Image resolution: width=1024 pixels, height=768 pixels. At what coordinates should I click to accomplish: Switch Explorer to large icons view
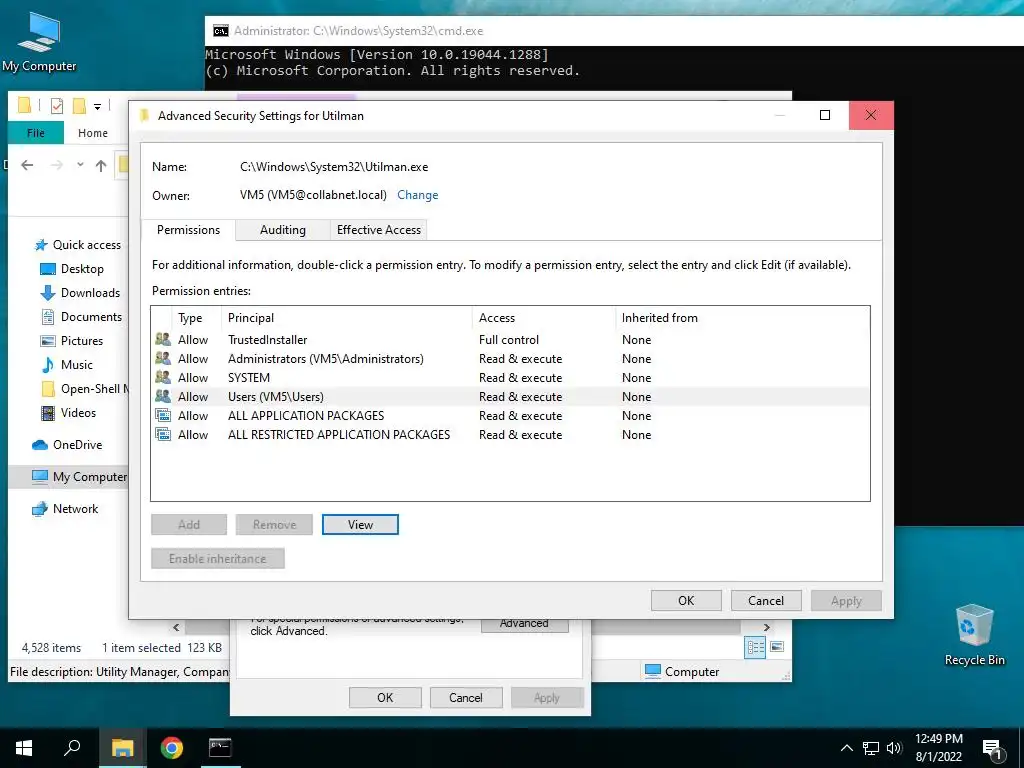pos(777,647)
